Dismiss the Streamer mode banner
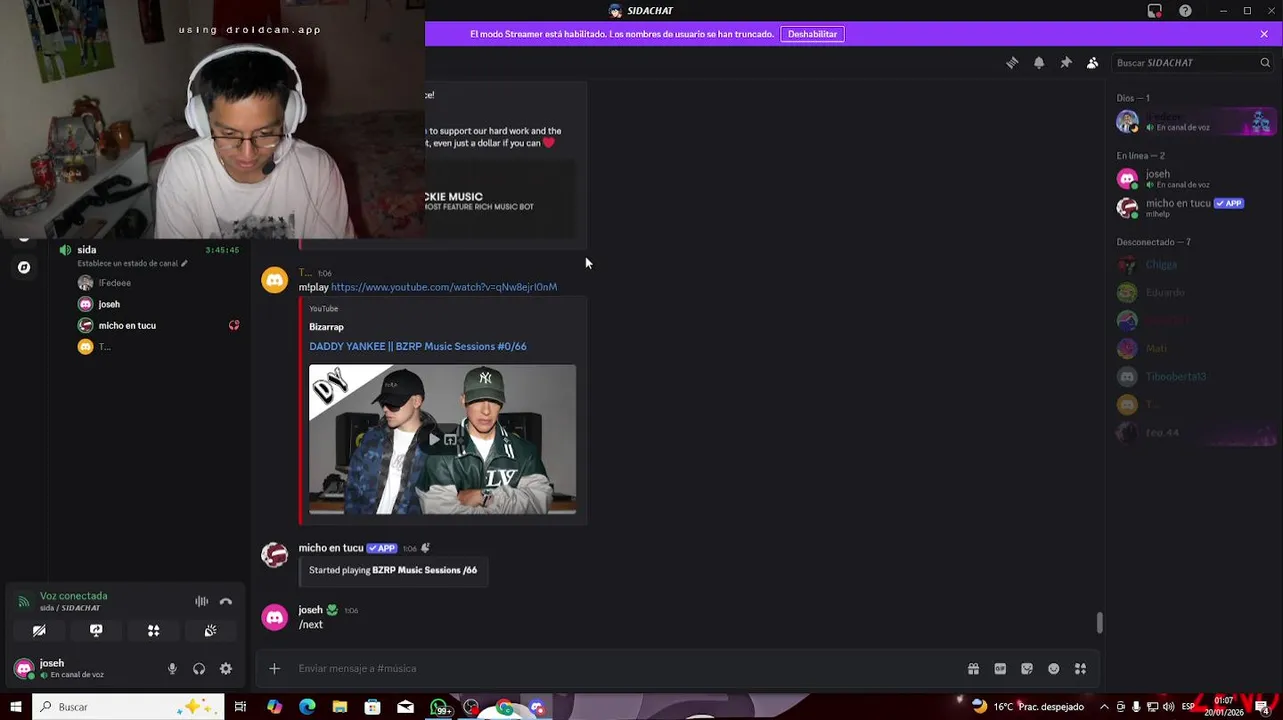Image resolution: width=1283 pixels, height=720 pixels. click(x=1264, y=34)
